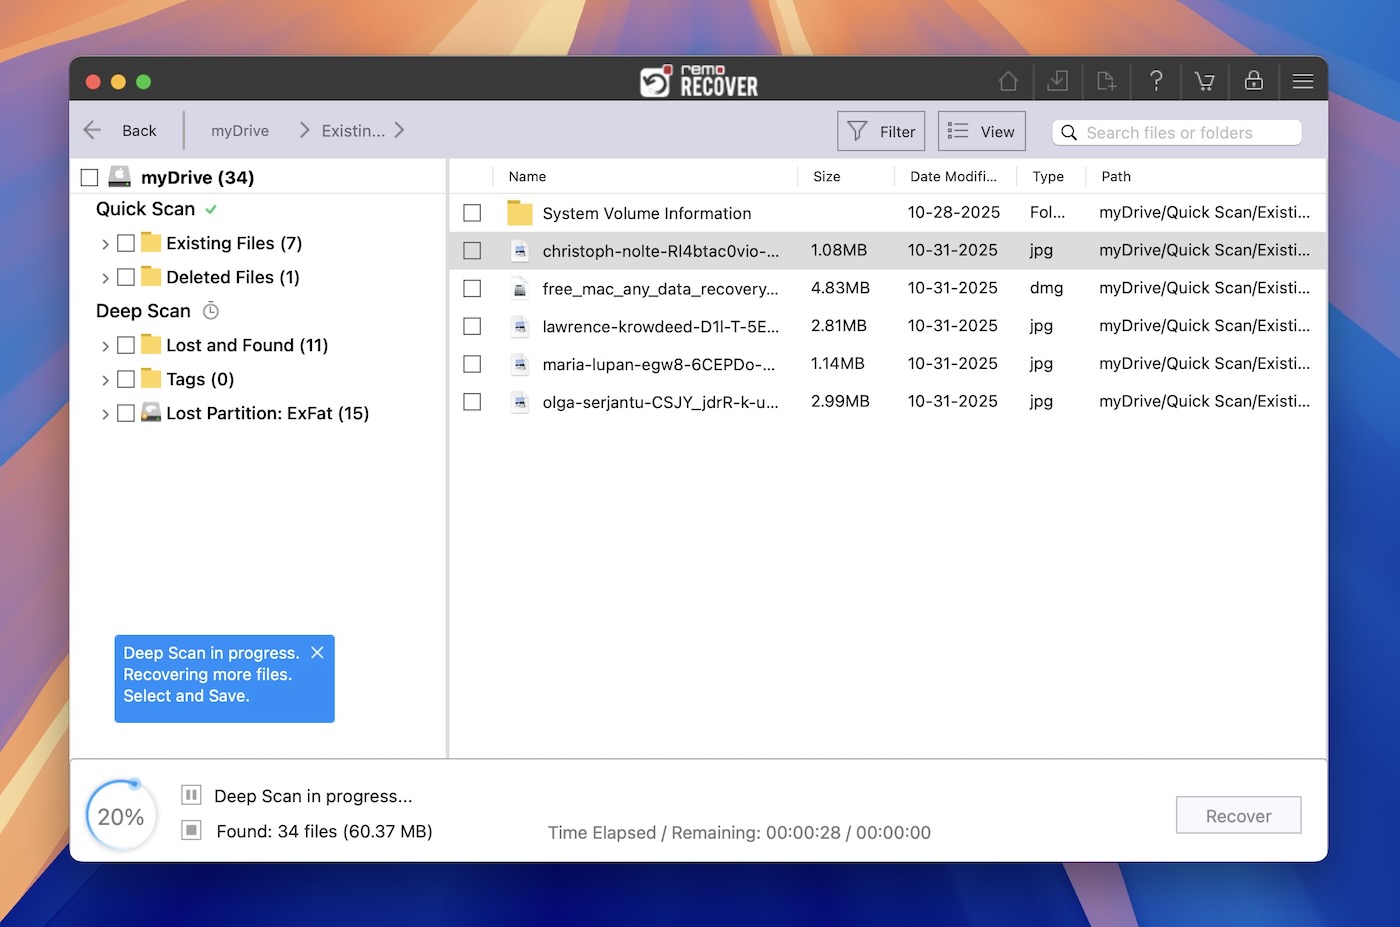Pause the deep scan
This screenshot has width=1400, height=927.
[x=191, y=795]
